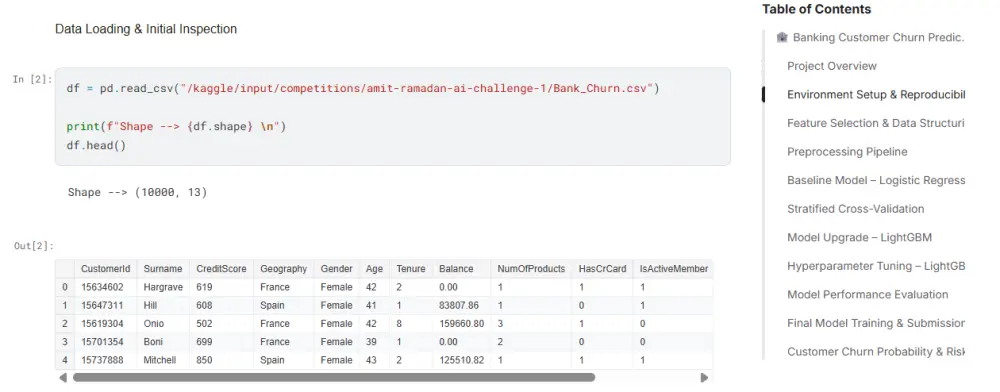
Task: Click the Tenure column header
Action: point(411,269)
